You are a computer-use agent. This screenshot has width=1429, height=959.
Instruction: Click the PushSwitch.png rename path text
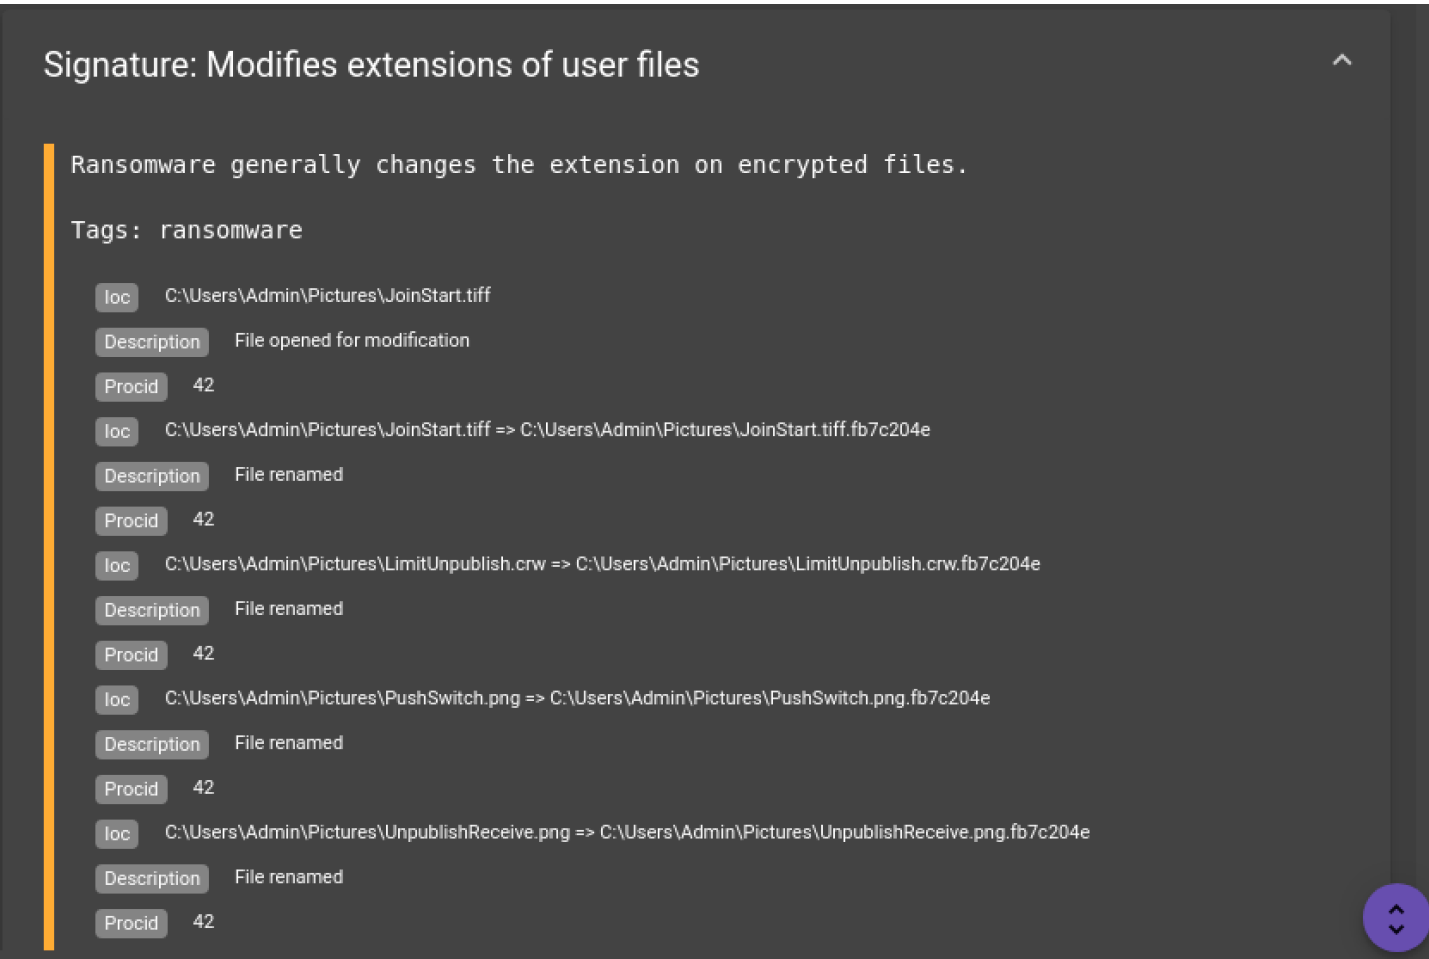click(x=577, y=698)
